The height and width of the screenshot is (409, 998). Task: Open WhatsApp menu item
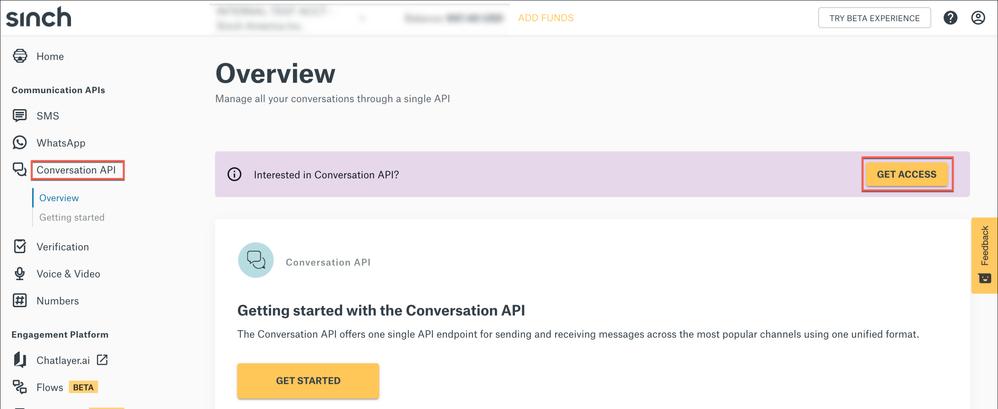pyautogui.click(x=60, y=142)
